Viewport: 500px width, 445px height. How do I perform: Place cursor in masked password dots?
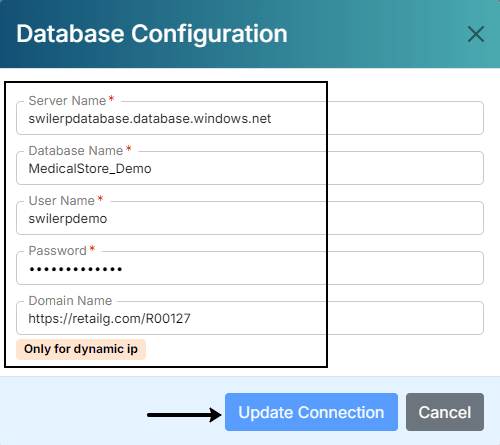76,269
